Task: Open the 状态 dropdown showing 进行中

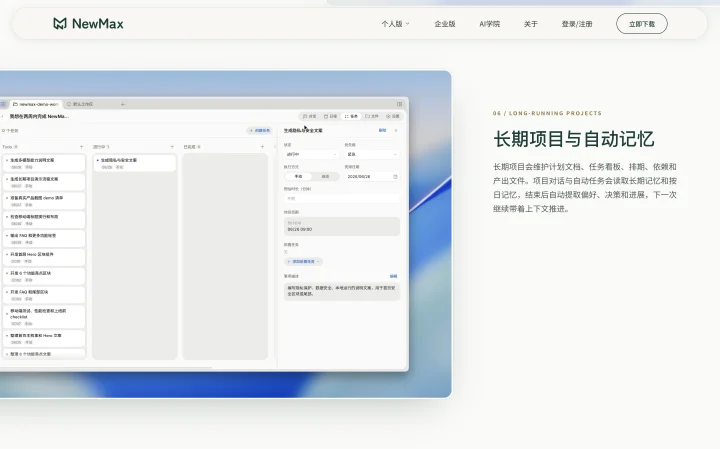Action: pos(311,154)
